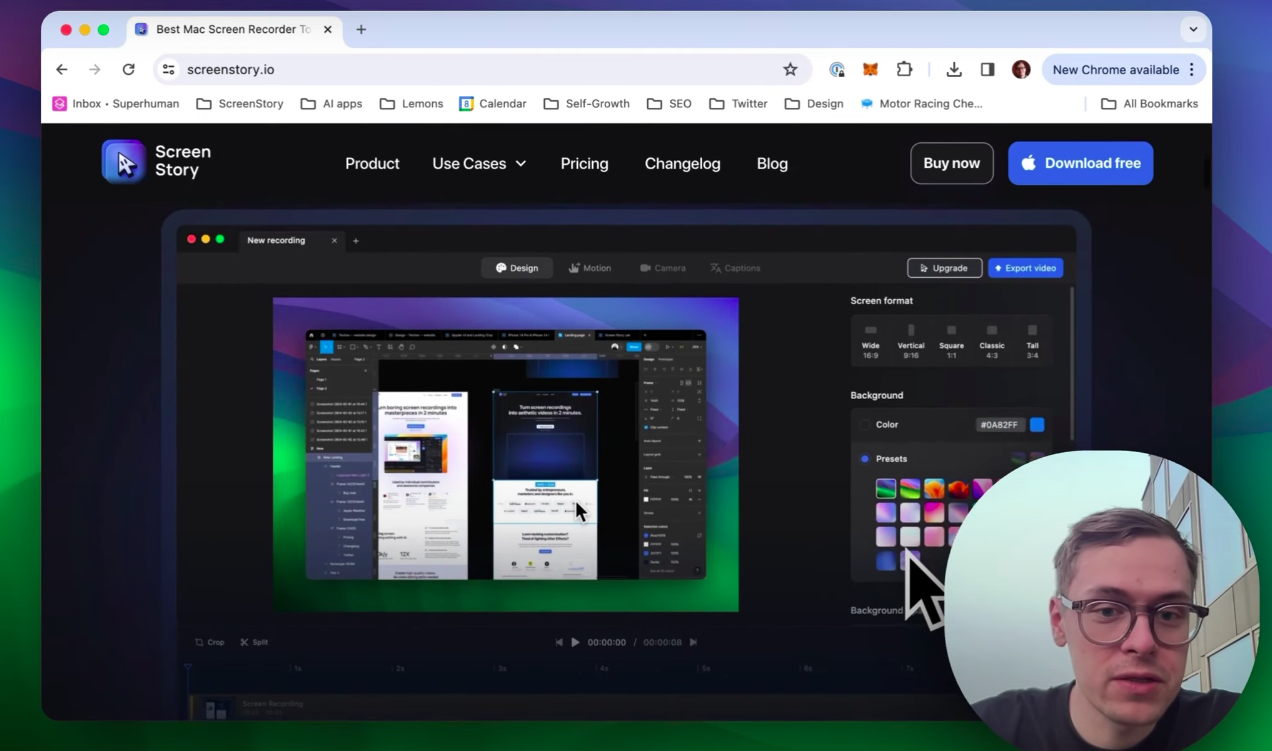Reload the screenstory.io page

tap(128, 70)
